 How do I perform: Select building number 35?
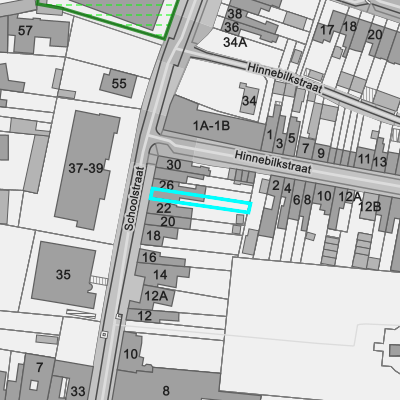[x=63, y=275]
